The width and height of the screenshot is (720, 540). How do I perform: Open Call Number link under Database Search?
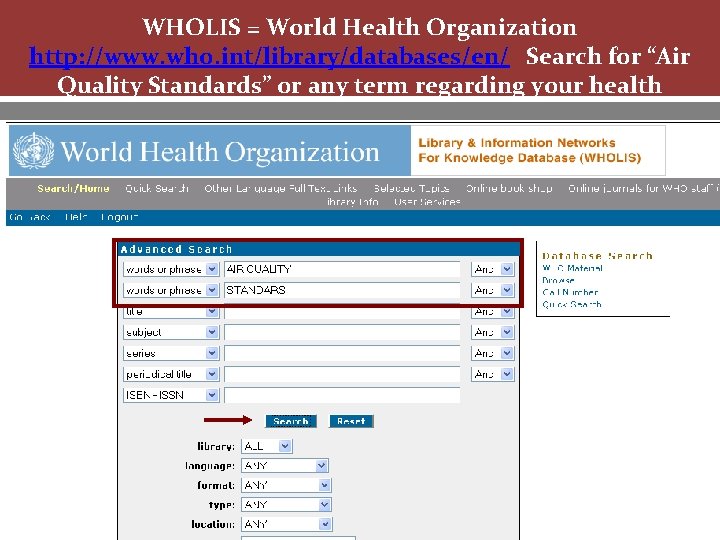(x=570, y=292)
